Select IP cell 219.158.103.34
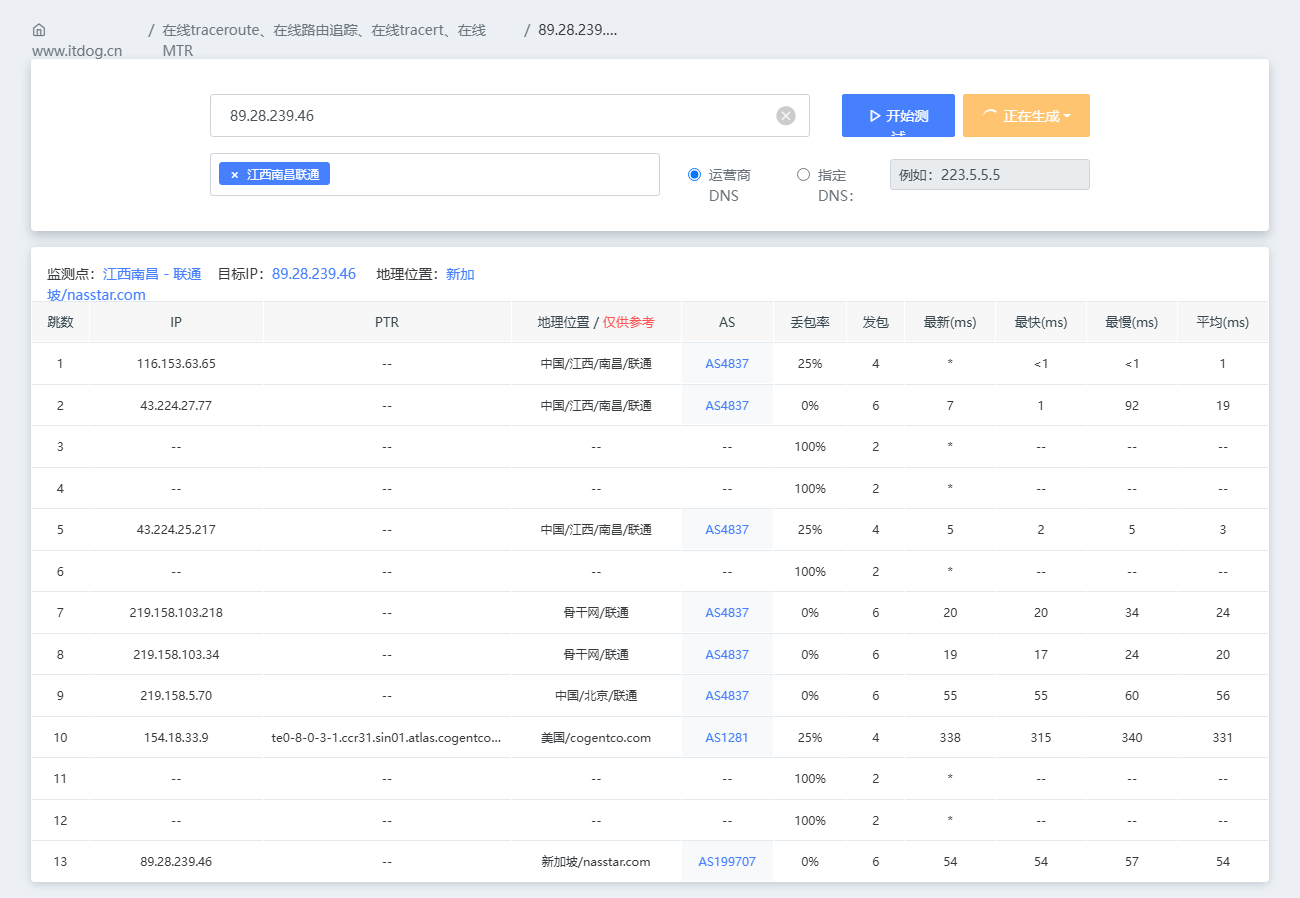Screen dimensions: 1300x898 176,655
